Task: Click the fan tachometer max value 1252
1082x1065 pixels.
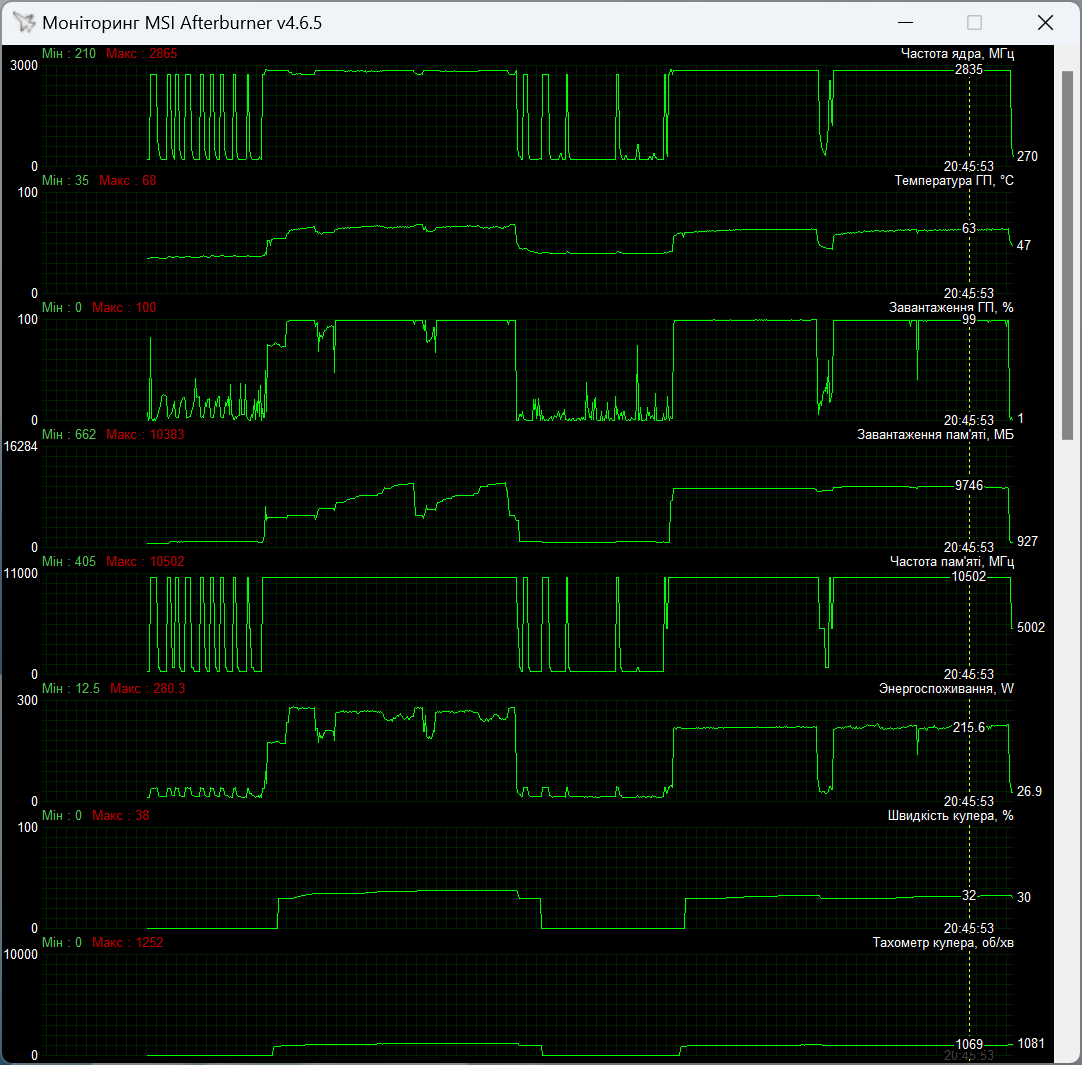Action: click(149, 943)
